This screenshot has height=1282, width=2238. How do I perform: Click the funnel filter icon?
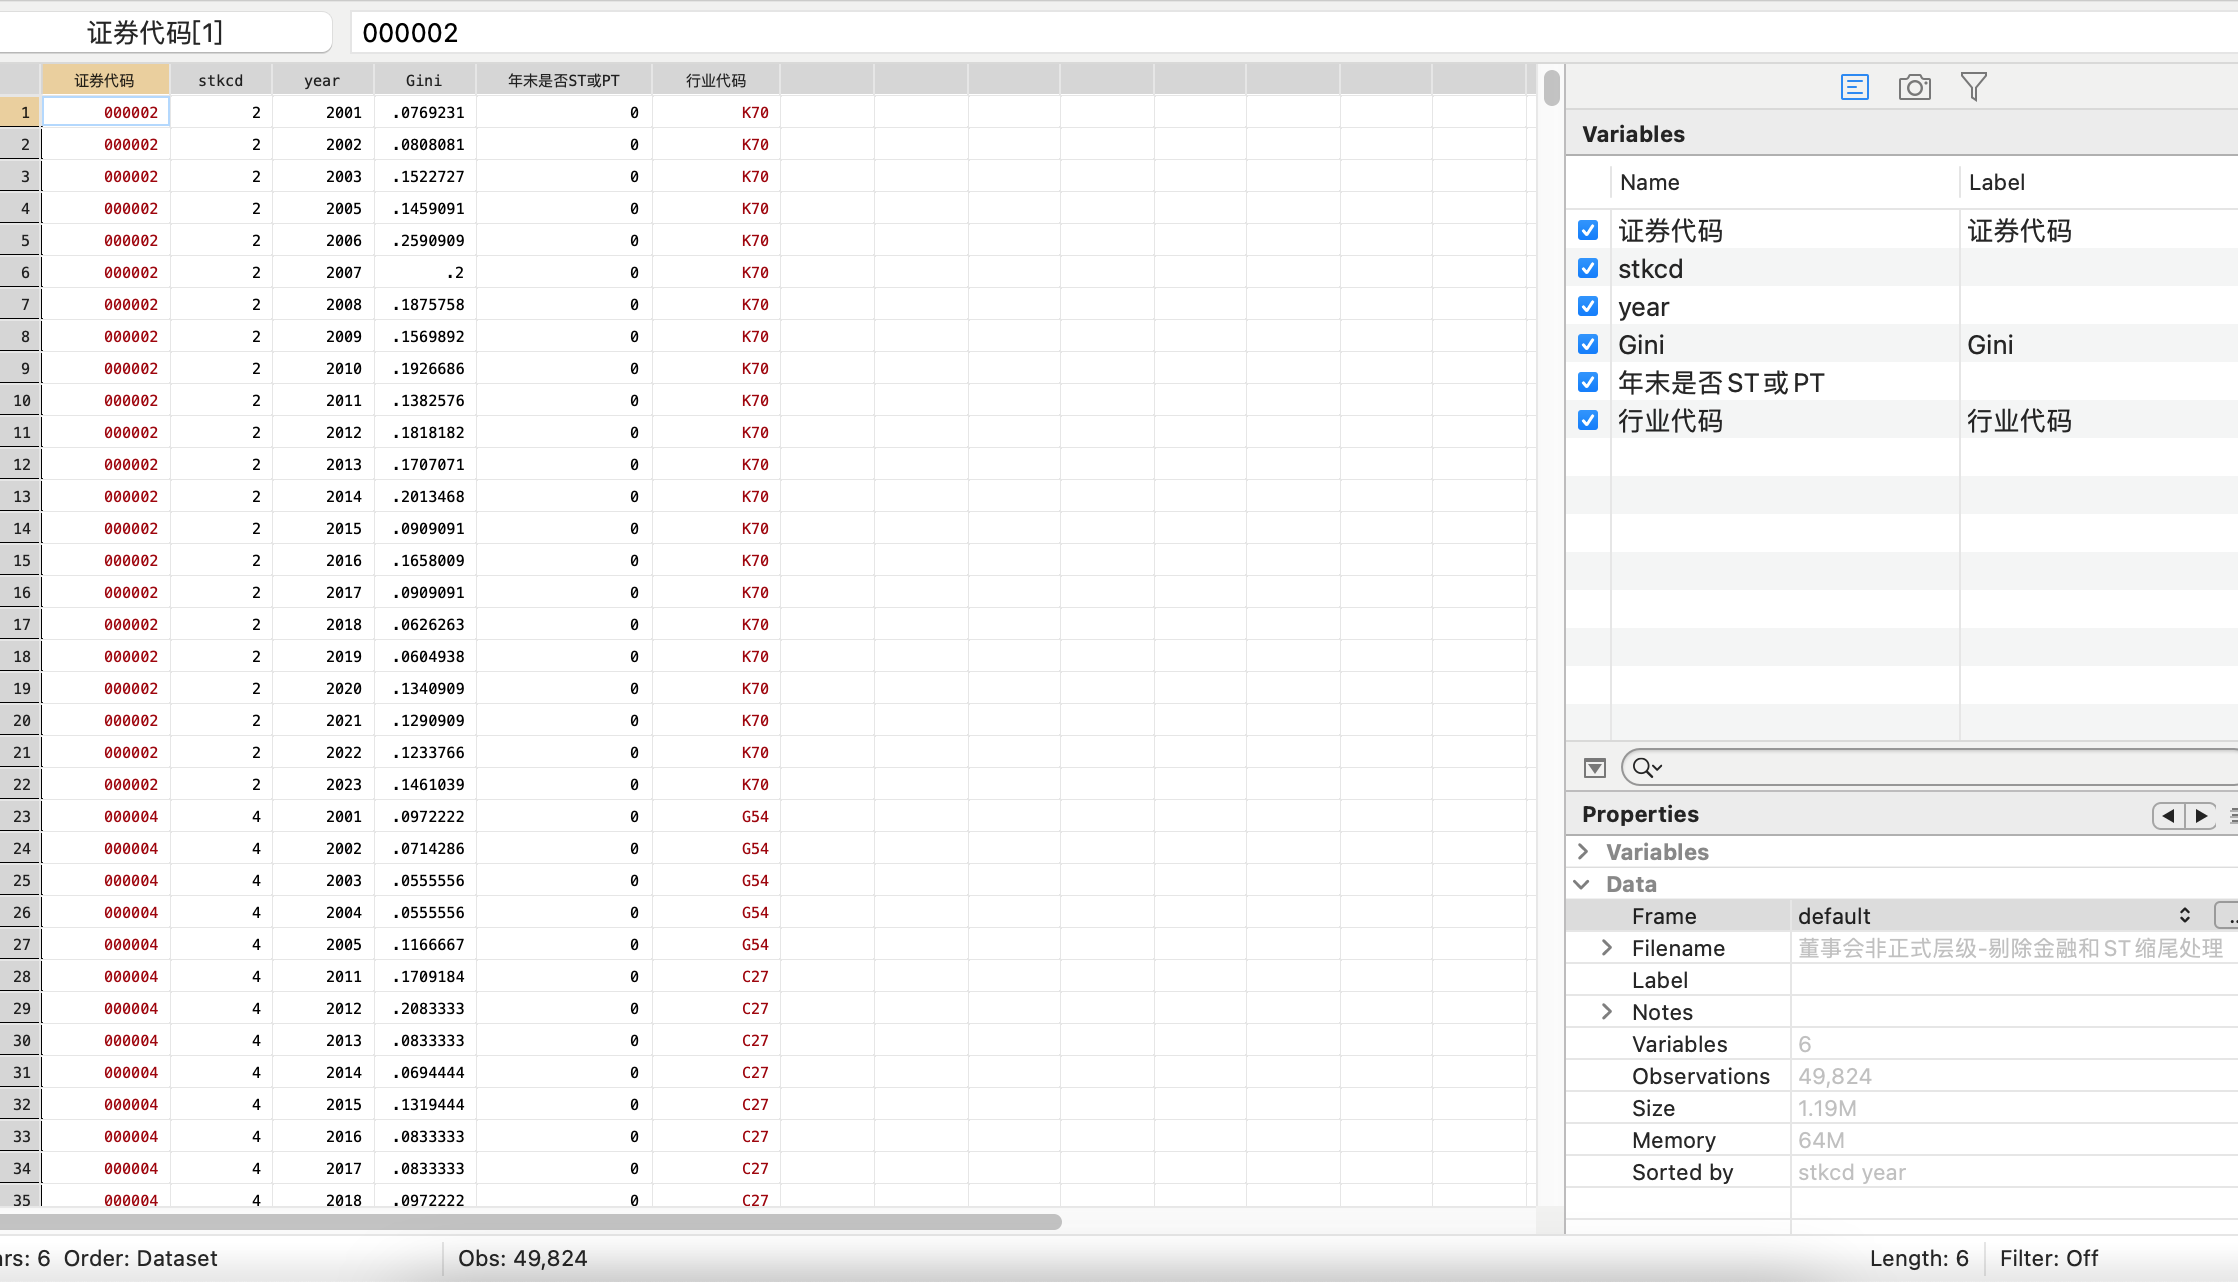click(1973, 87)
